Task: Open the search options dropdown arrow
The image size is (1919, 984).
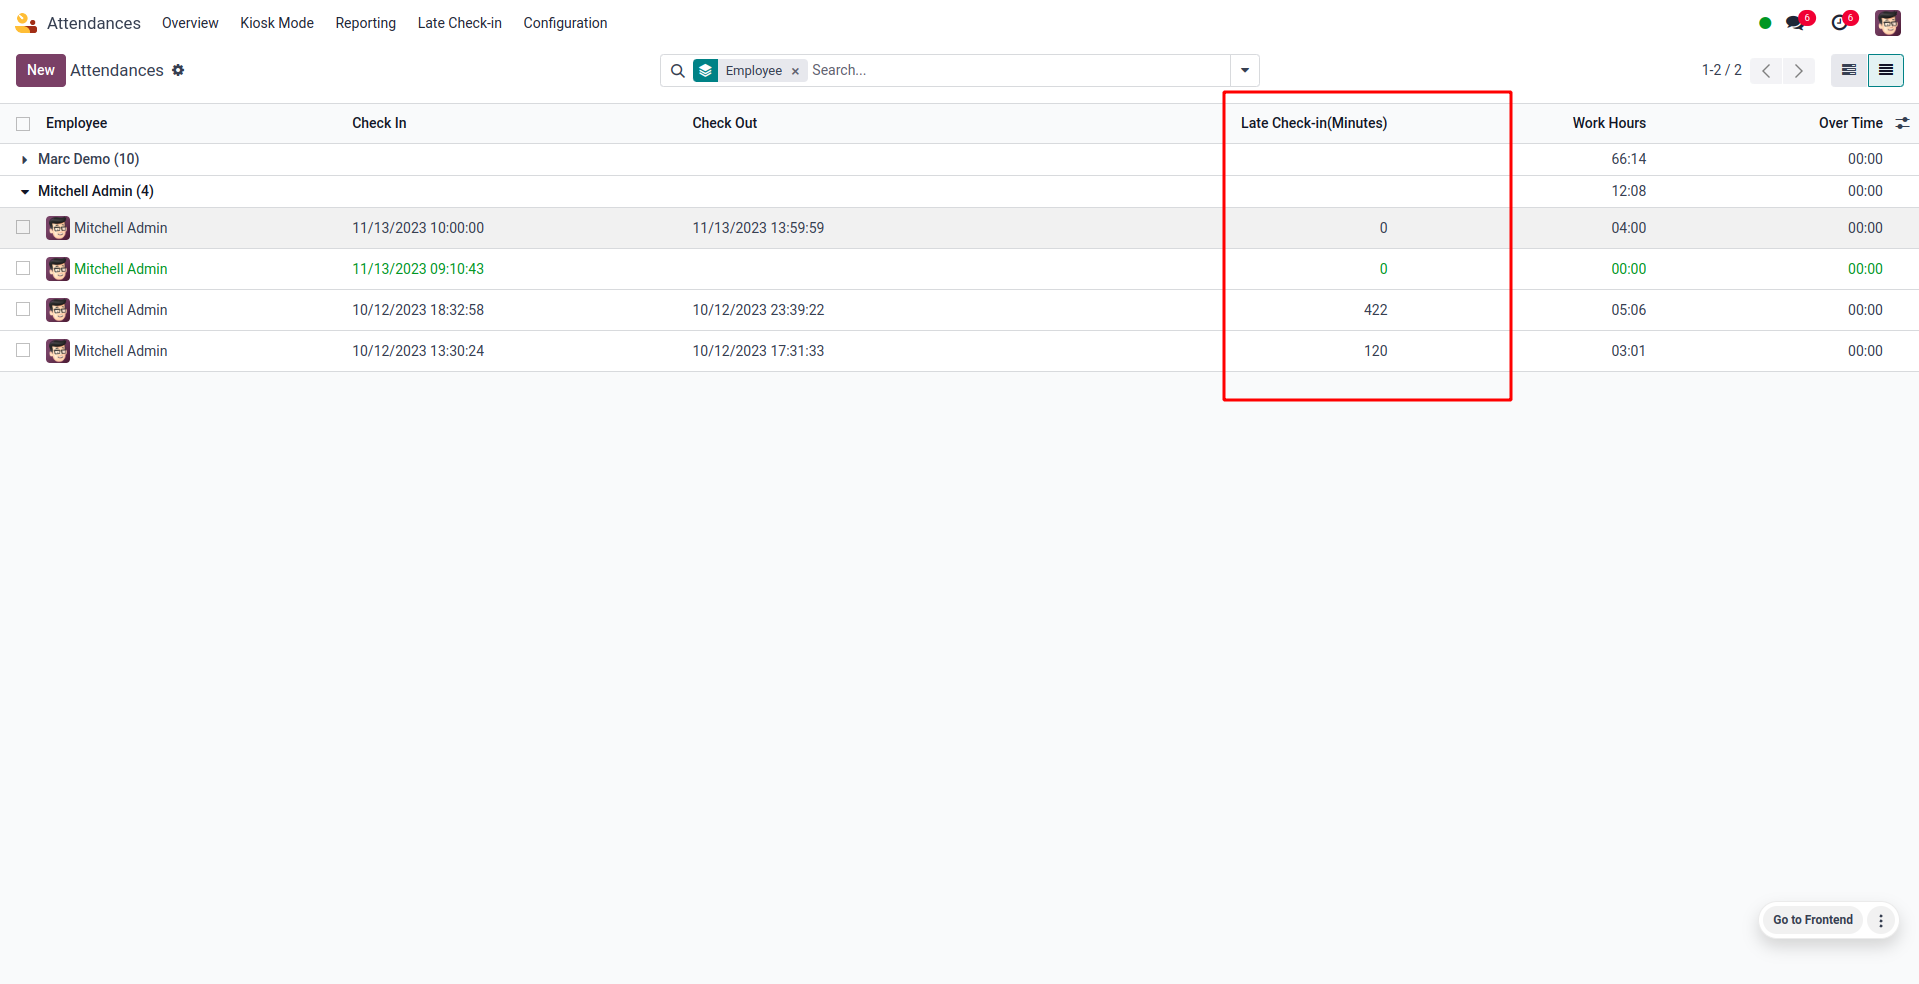Action: [1244, 71]
